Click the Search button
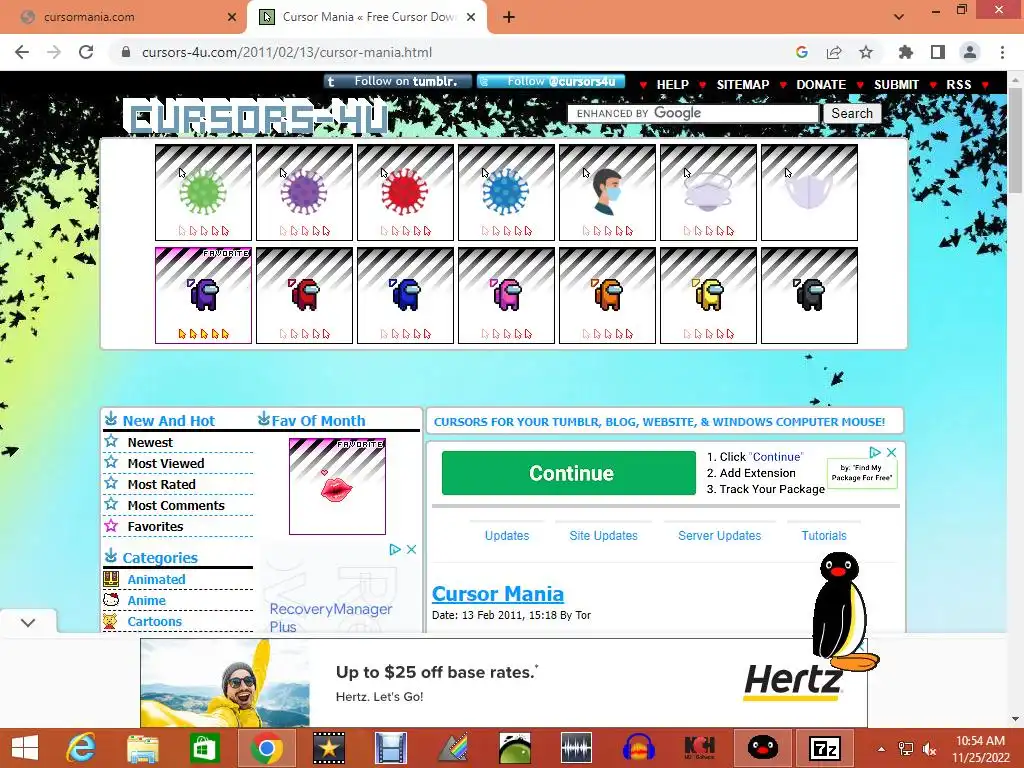The height and width of the screenshot is (768, 1024). click(x=852, y=114)
